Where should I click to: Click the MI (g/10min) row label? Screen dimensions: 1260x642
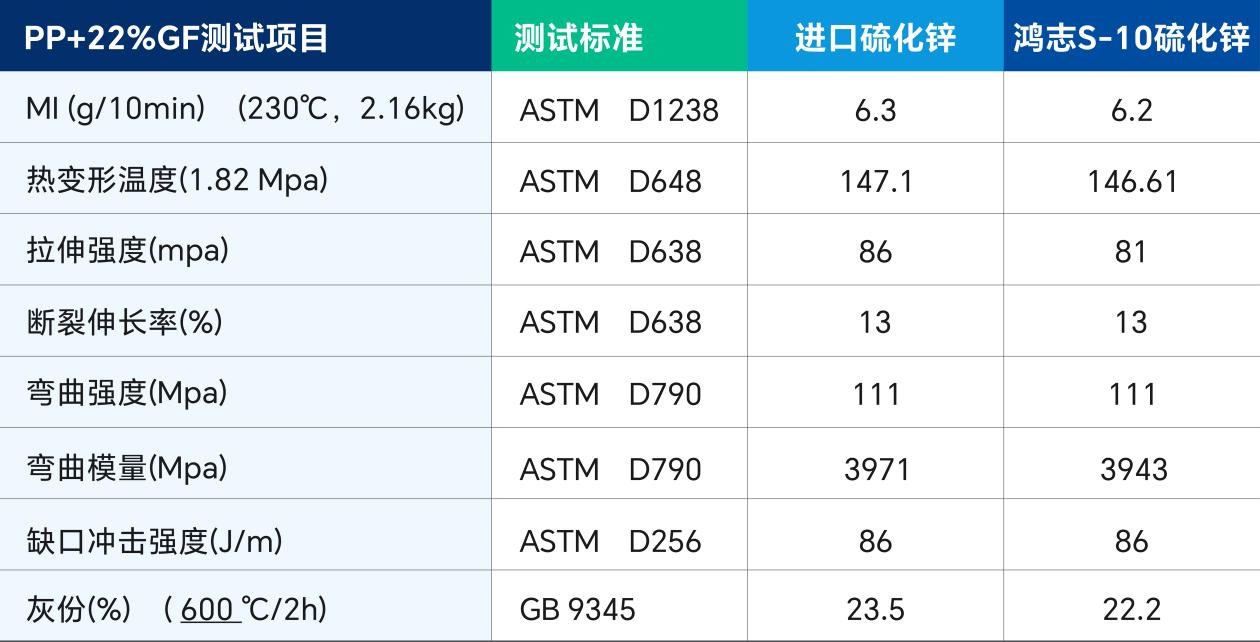point(245,109)
